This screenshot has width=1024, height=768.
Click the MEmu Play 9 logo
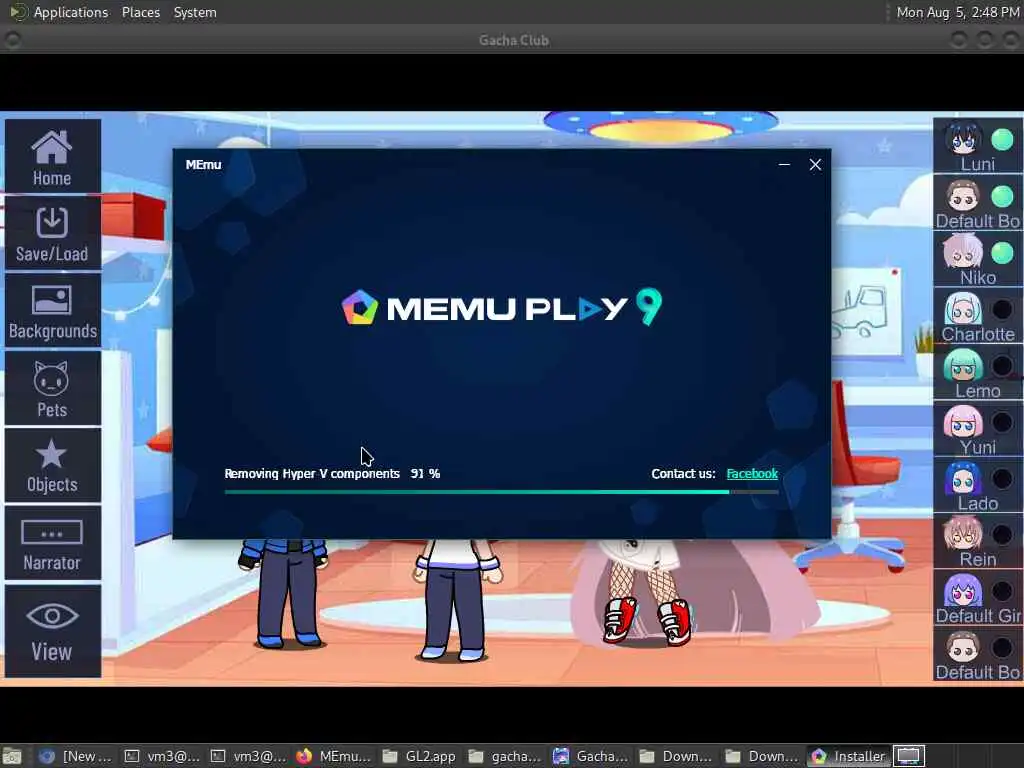[x=502, y=307]
